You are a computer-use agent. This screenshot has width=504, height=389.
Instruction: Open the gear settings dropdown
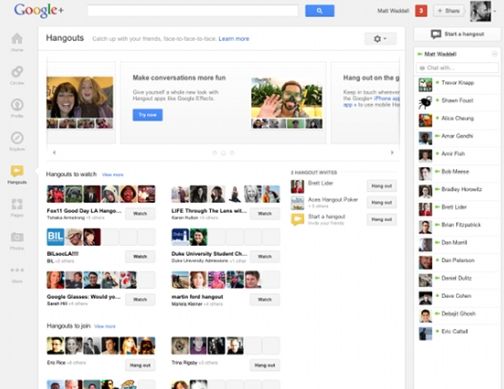(380, 39)
